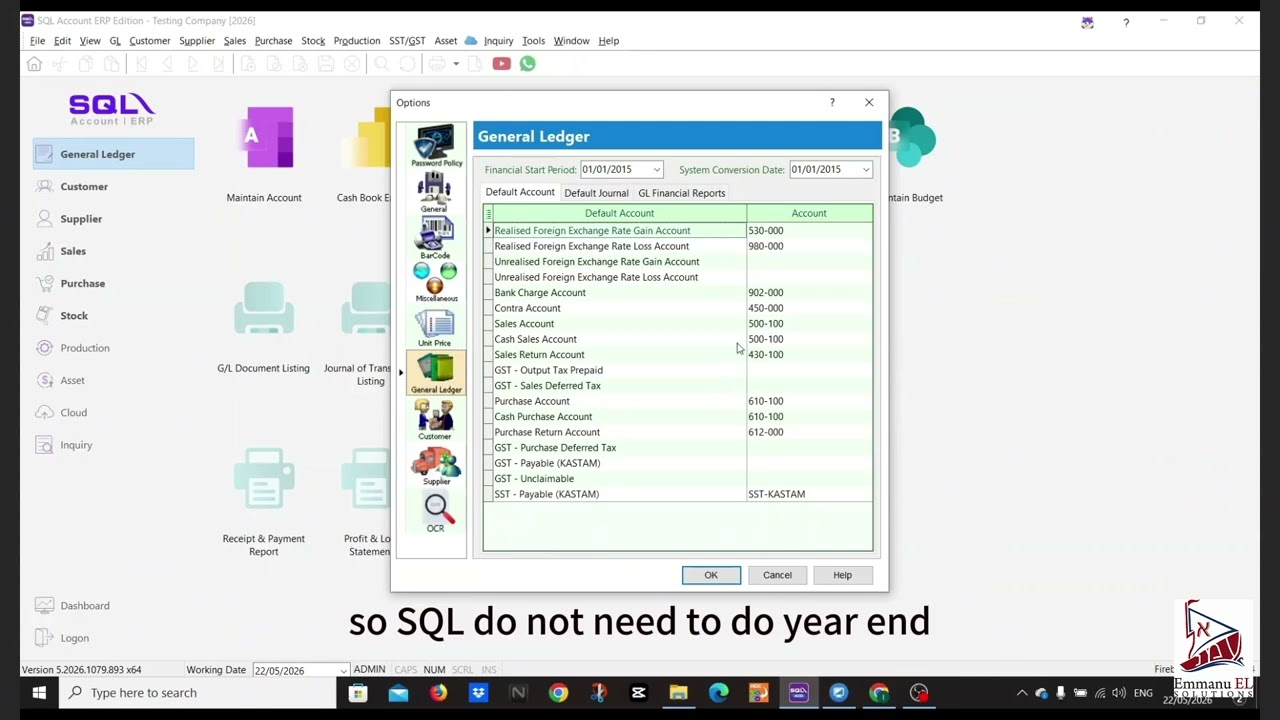Expand print toolbar dropdown arrow
This screenshot has width=1280, height=720.
pyautogui.click(x=455, y=64)
